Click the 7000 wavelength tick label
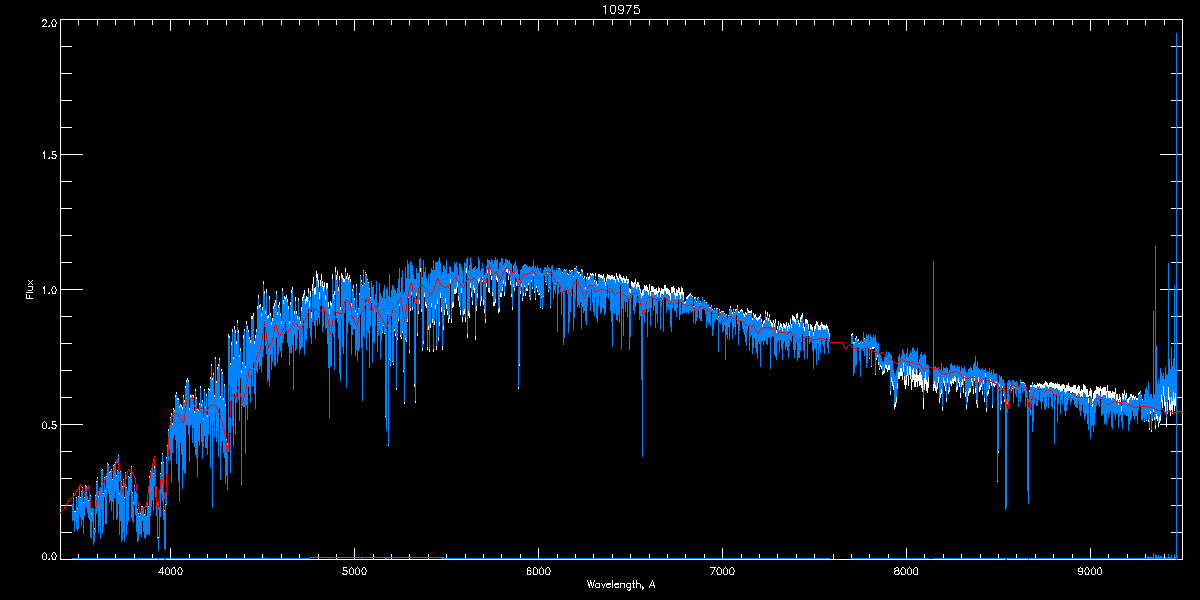The image size is (1200, 600). click(722, 571)
